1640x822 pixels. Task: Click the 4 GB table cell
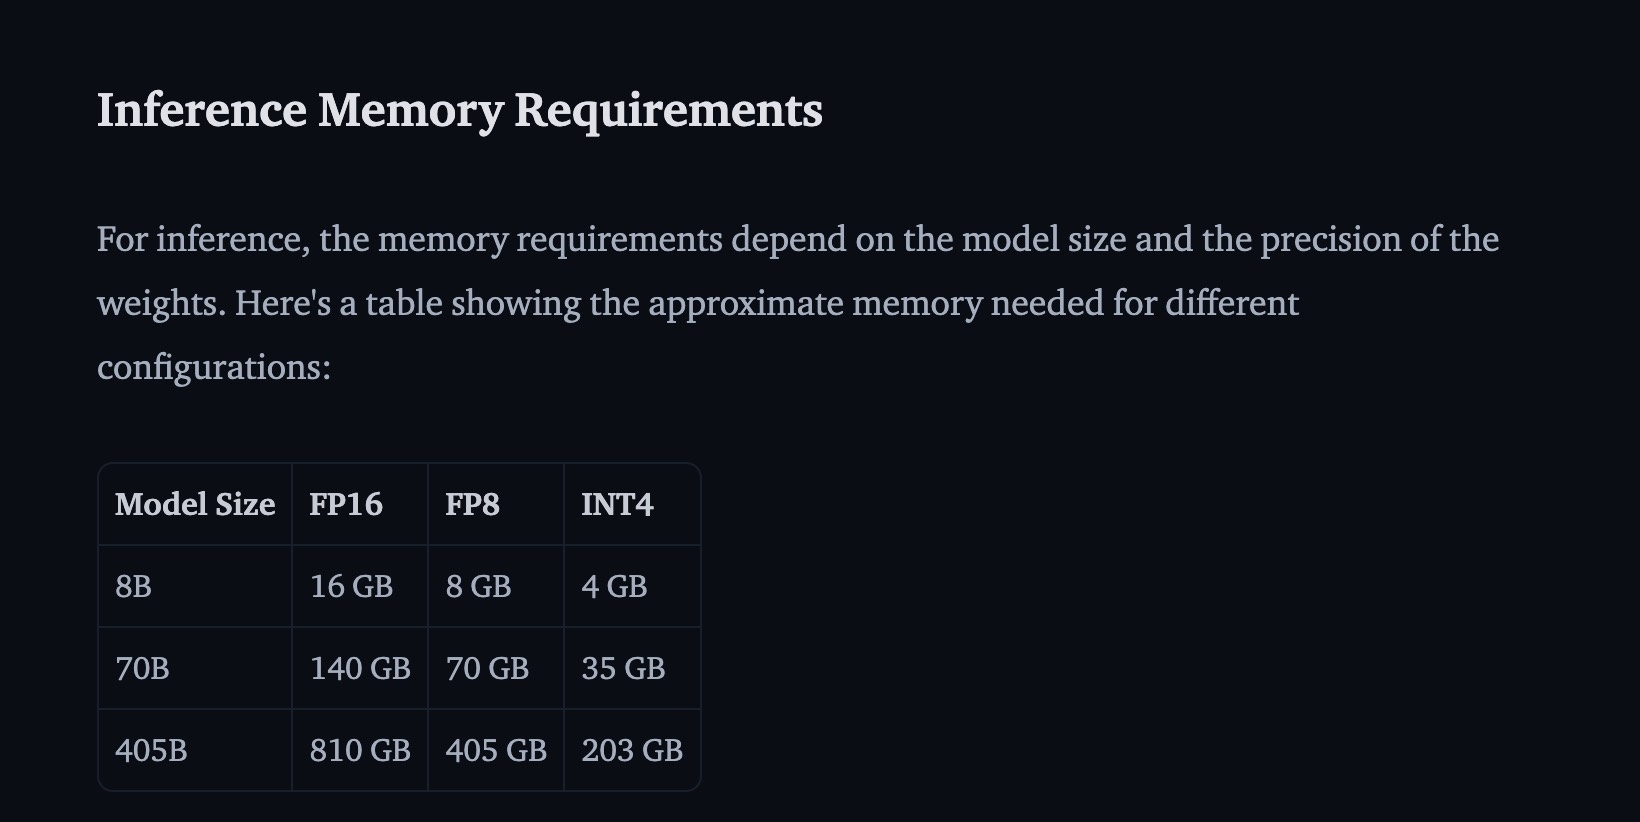632,586
